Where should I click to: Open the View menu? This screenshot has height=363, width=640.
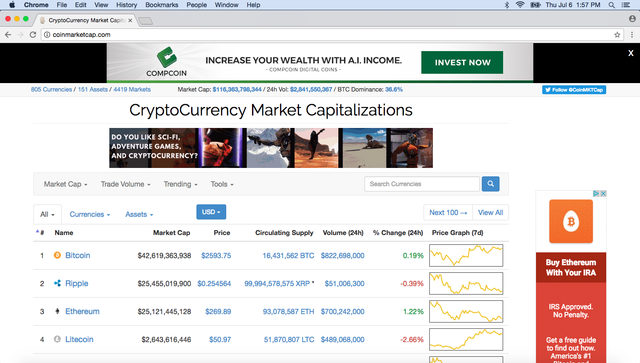(101, 5)
